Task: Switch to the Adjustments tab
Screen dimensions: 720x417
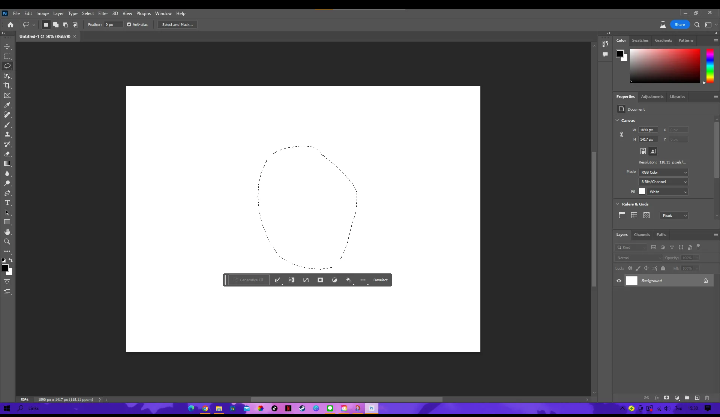Action: [x=652, y=96]
